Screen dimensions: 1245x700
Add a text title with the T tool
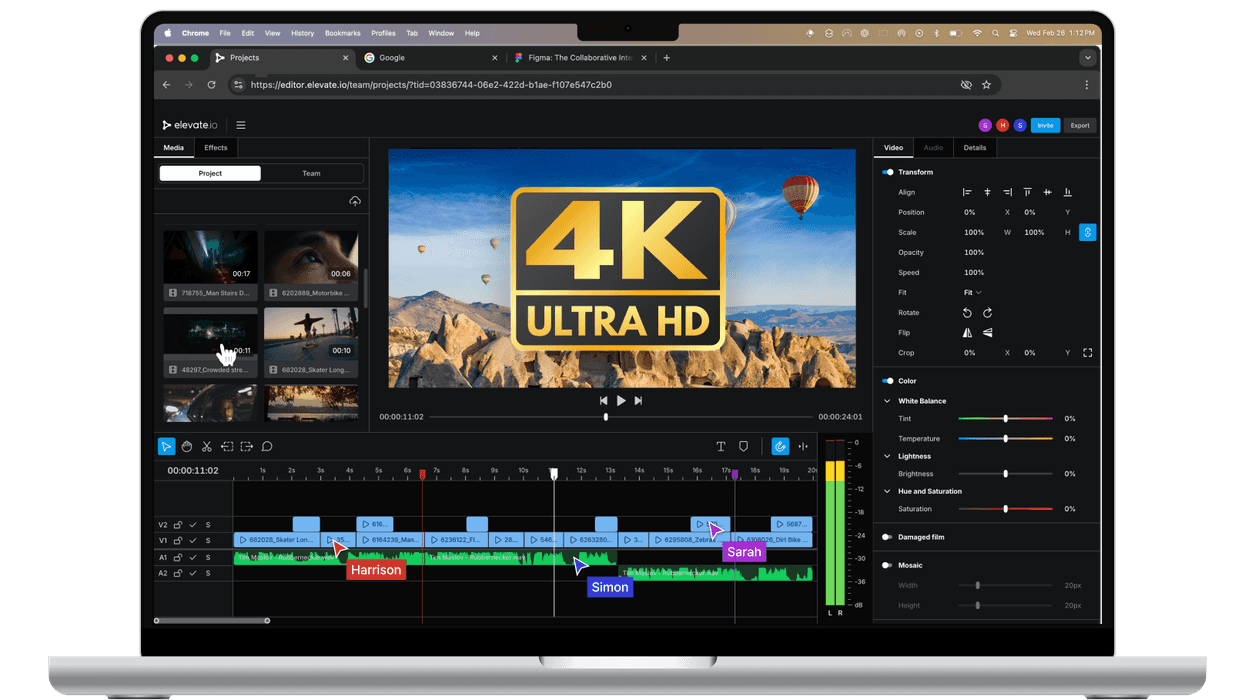(x=721, y=447)
